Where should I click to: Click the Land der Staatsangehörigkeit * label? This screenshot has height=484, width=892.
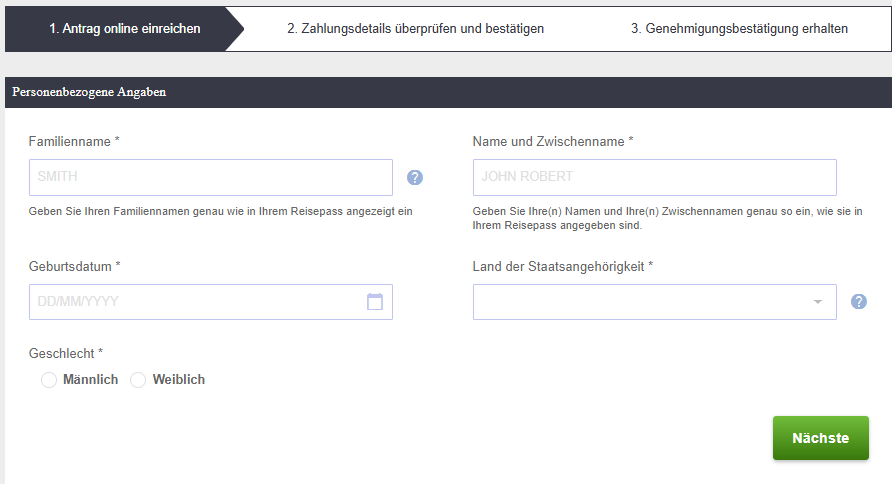(563, 266)
